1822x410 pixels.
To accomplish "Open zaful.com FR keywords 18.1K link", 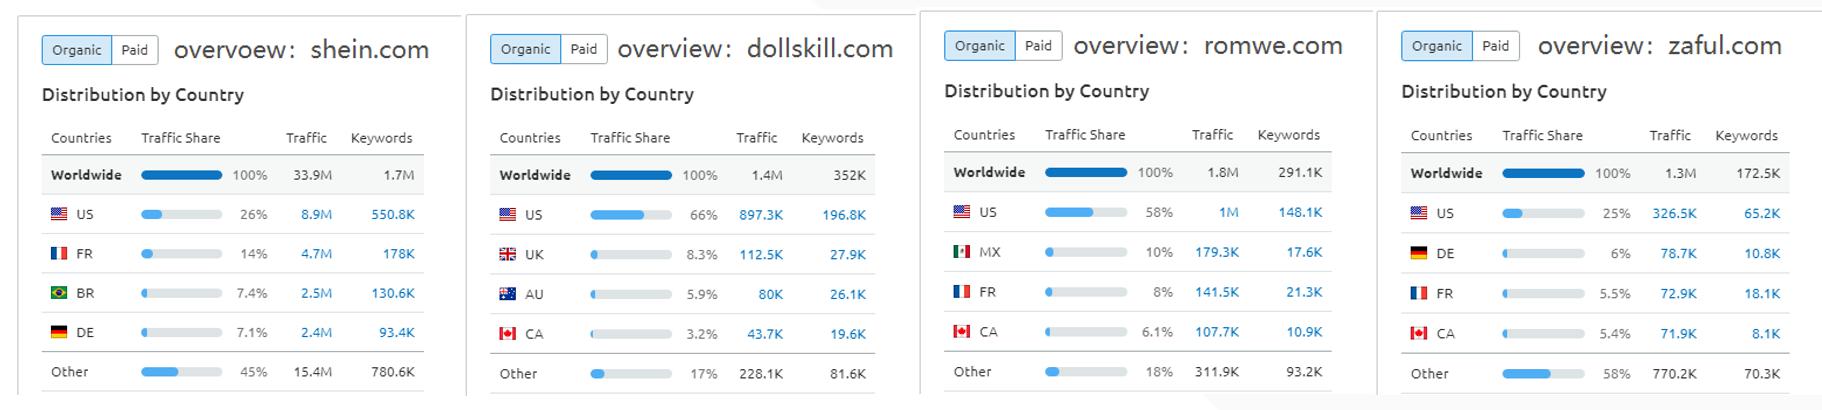I will tap(1762, 293).
